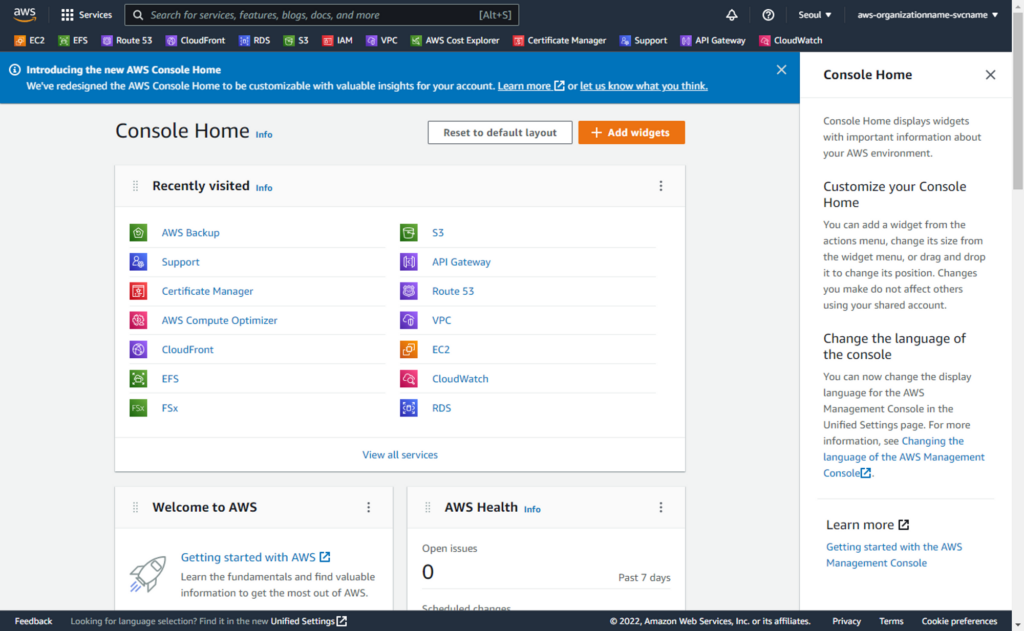Click the drag handle of Recently visited widget
The image size is (1024, 631).
pyautogui.click(x=135, y=186)
